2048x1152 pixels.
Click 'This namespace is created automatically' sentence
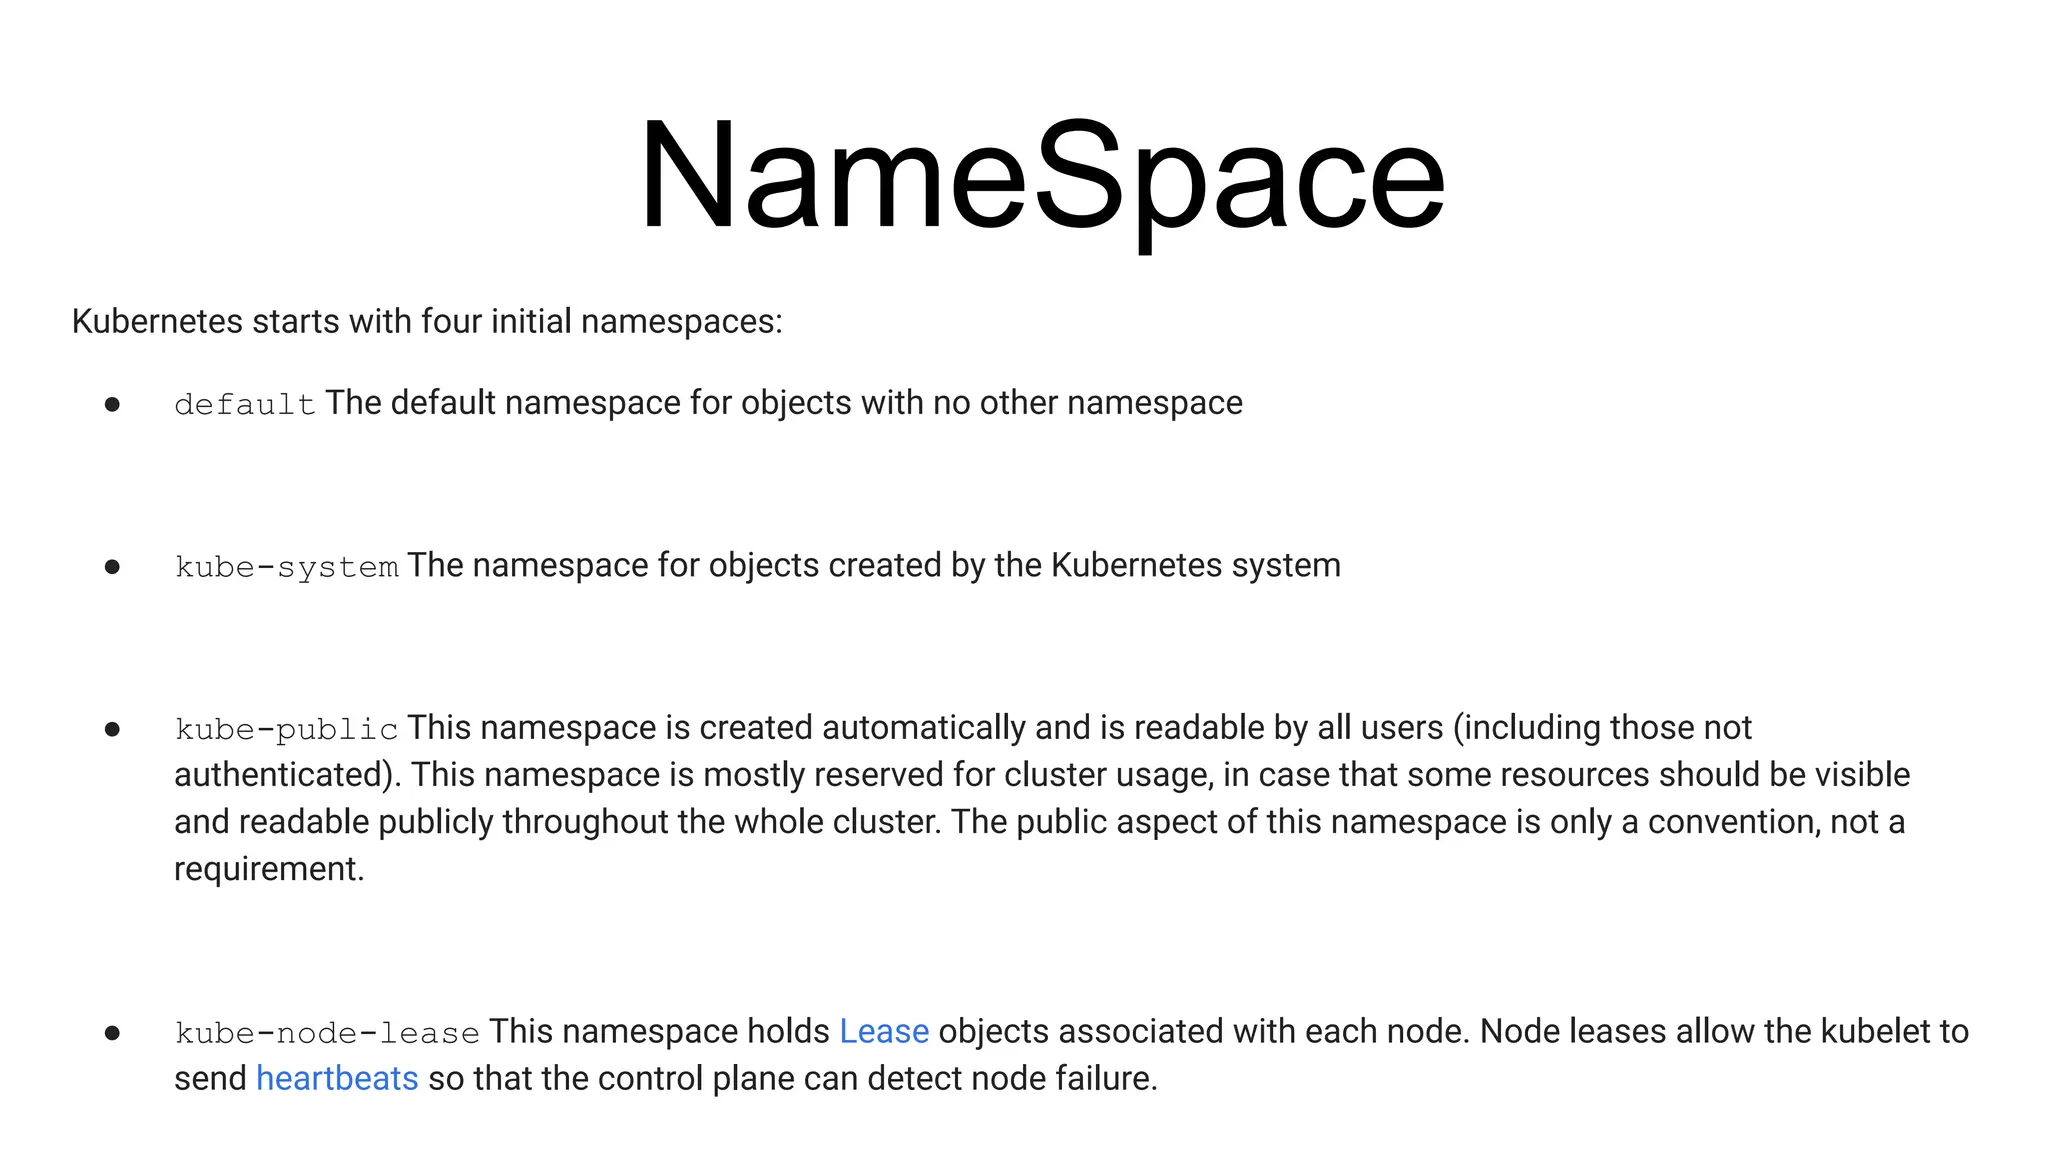coord(1079,727)
